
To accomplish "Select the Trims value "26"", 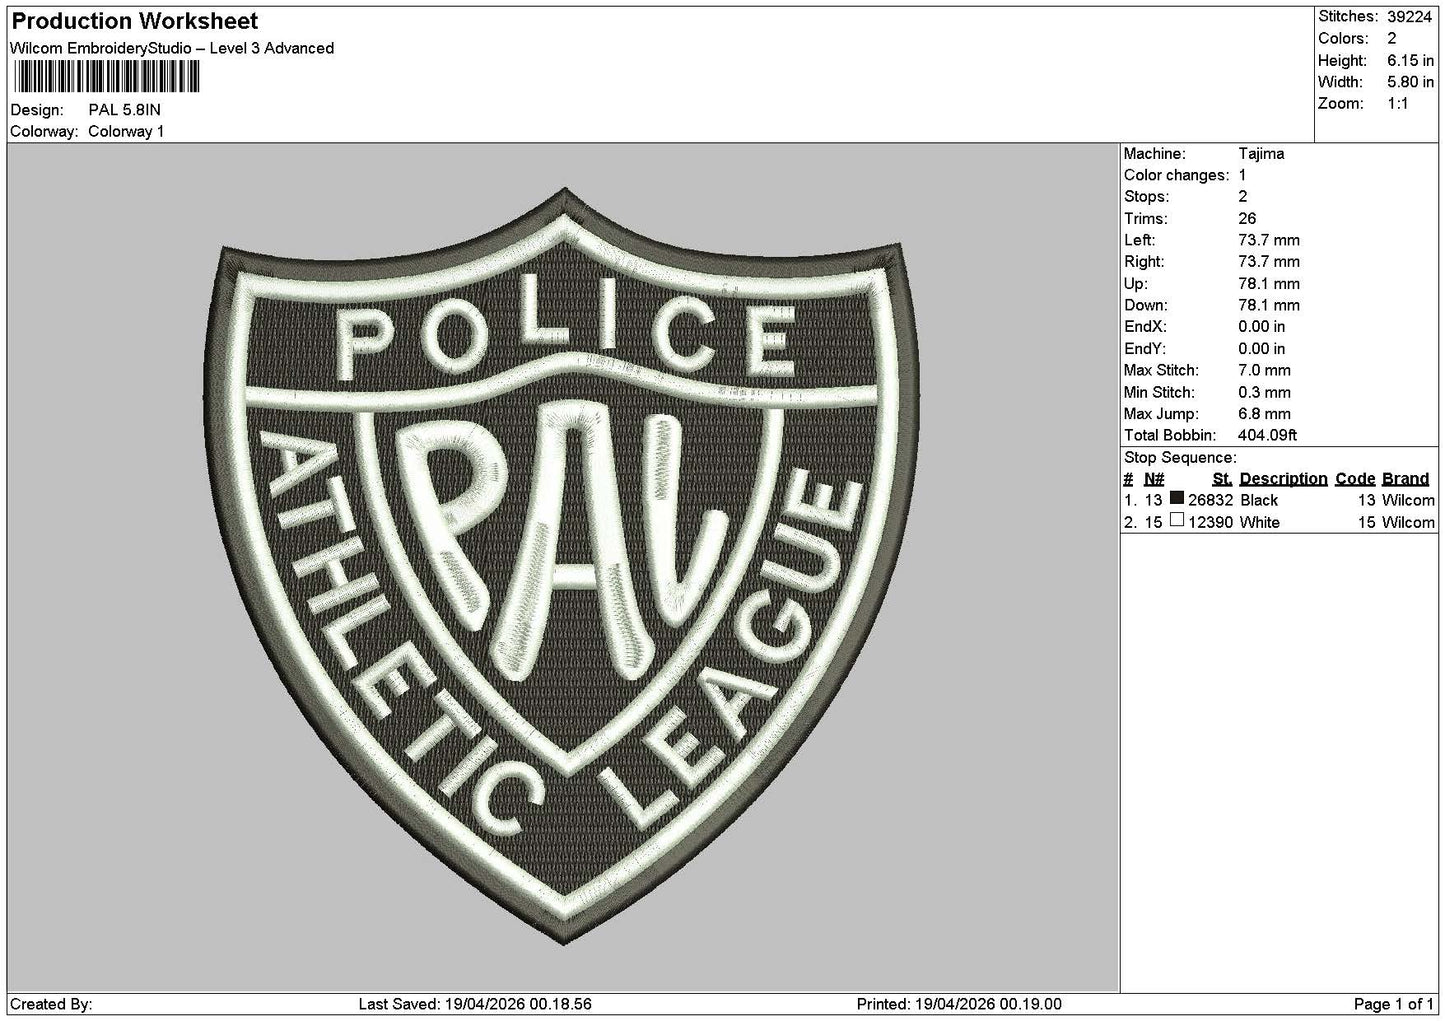I will [x=1247, y=219].
